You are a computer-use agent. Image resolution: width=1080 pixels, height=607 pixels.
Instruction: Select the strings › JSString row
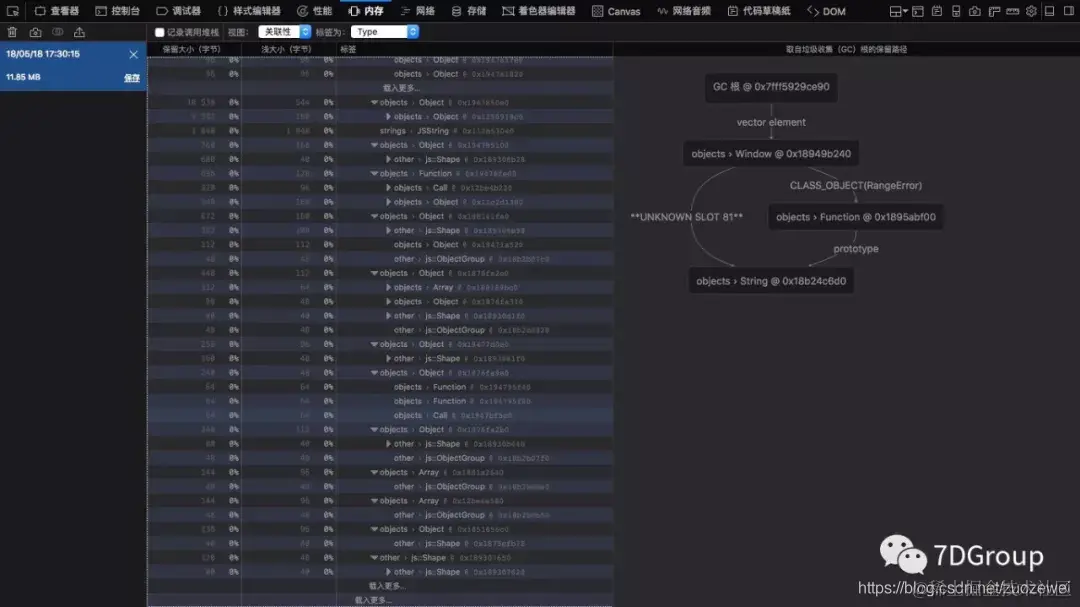[380, 131]
